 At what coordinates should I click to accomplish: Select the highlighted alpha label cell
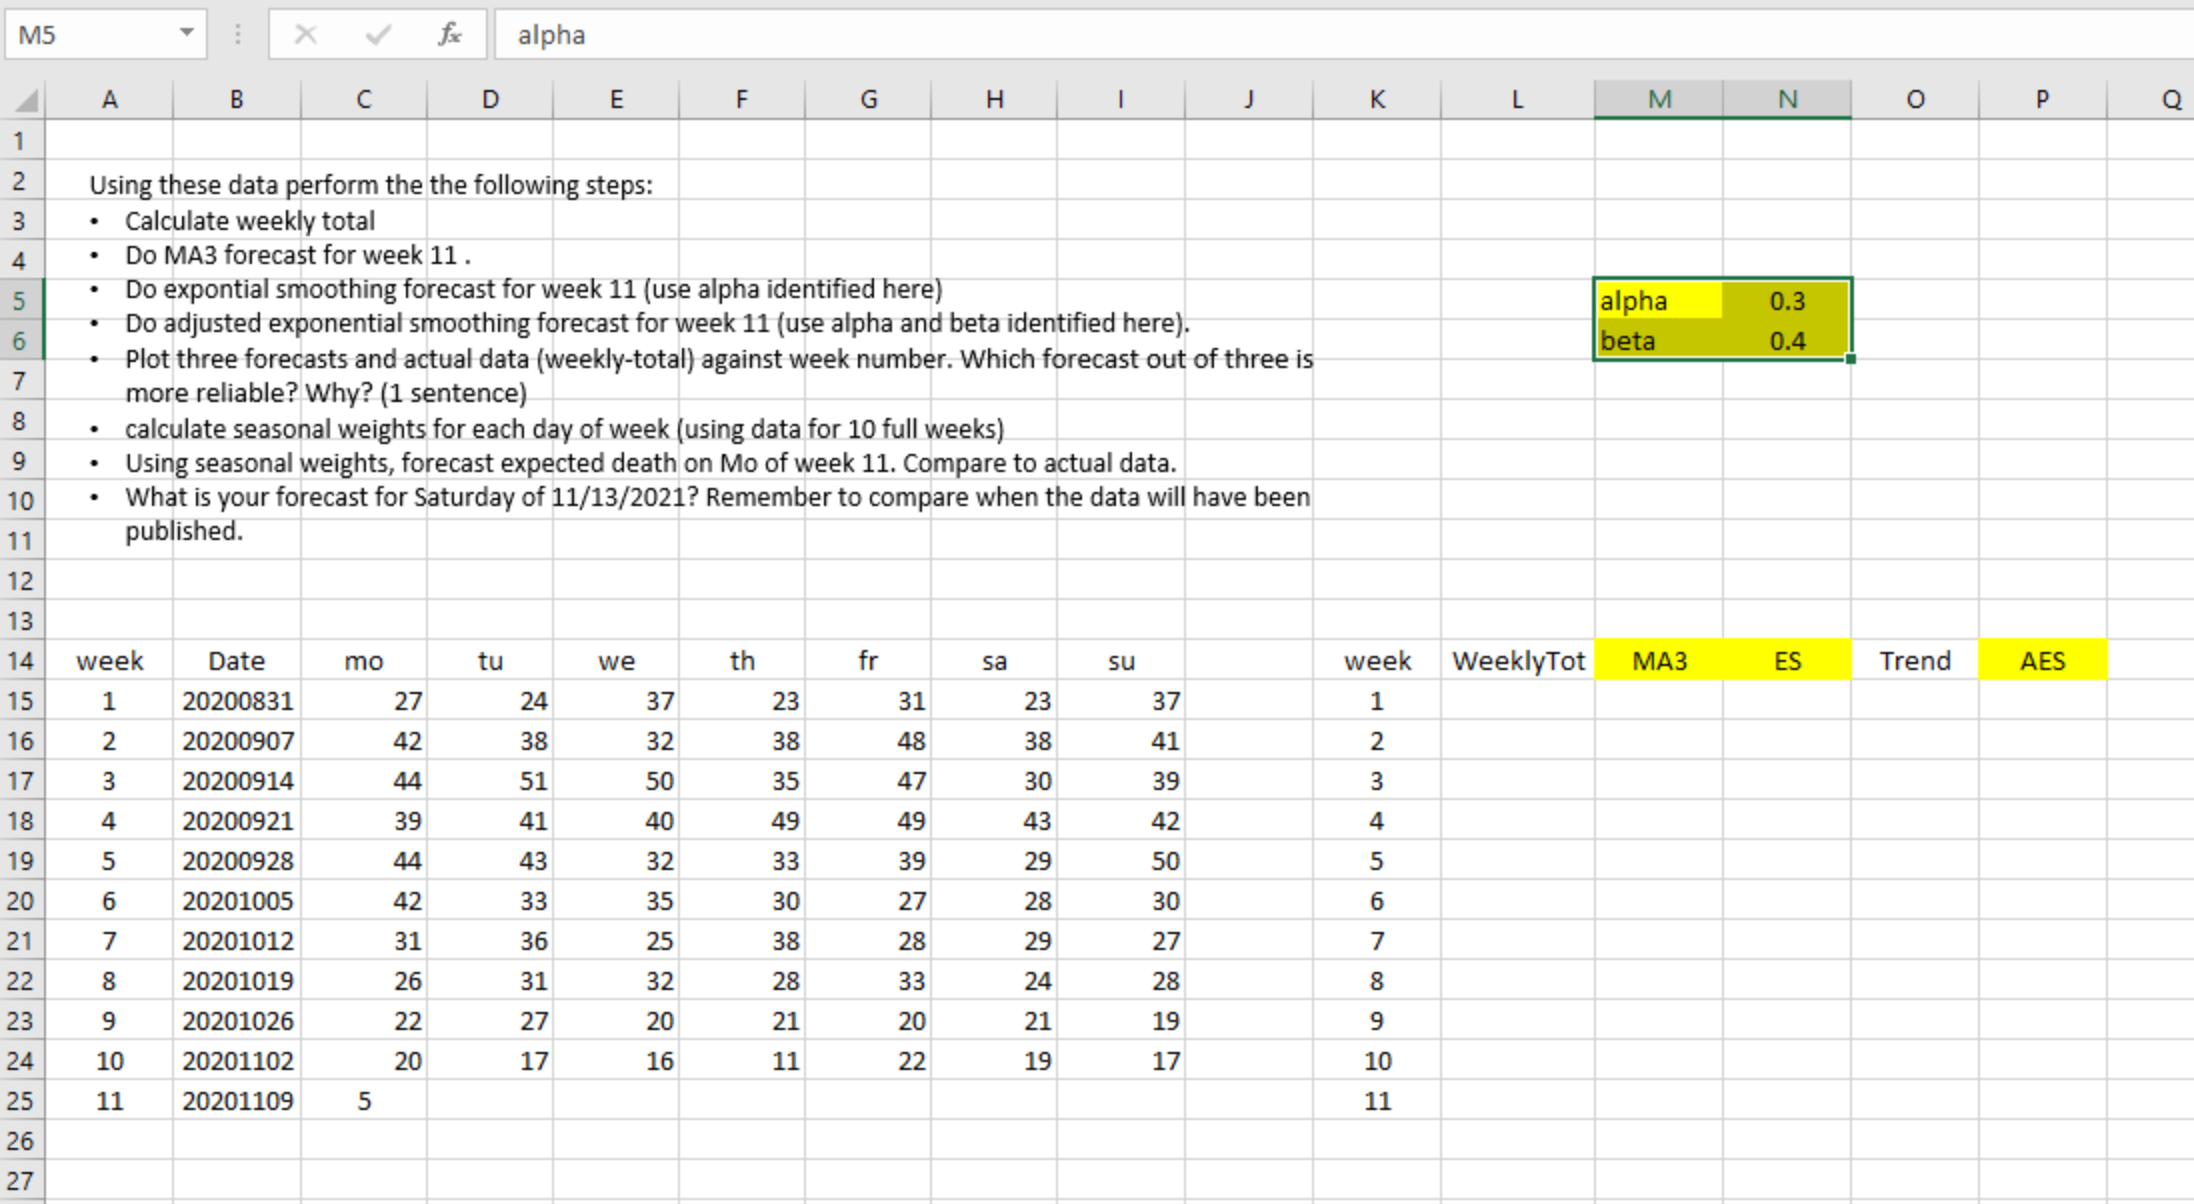(x=1656, y=300)
